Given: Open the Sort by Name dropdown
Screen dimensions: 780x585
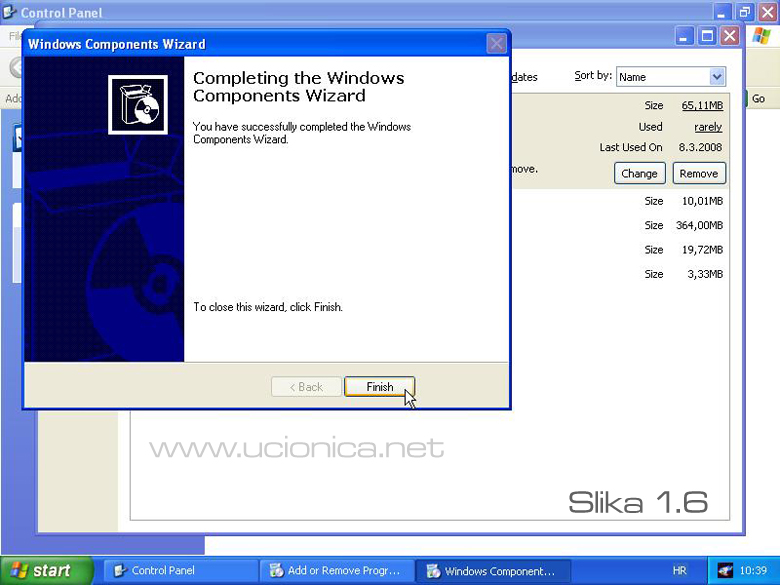Looking at the screenshot, I should click(717, 77).
